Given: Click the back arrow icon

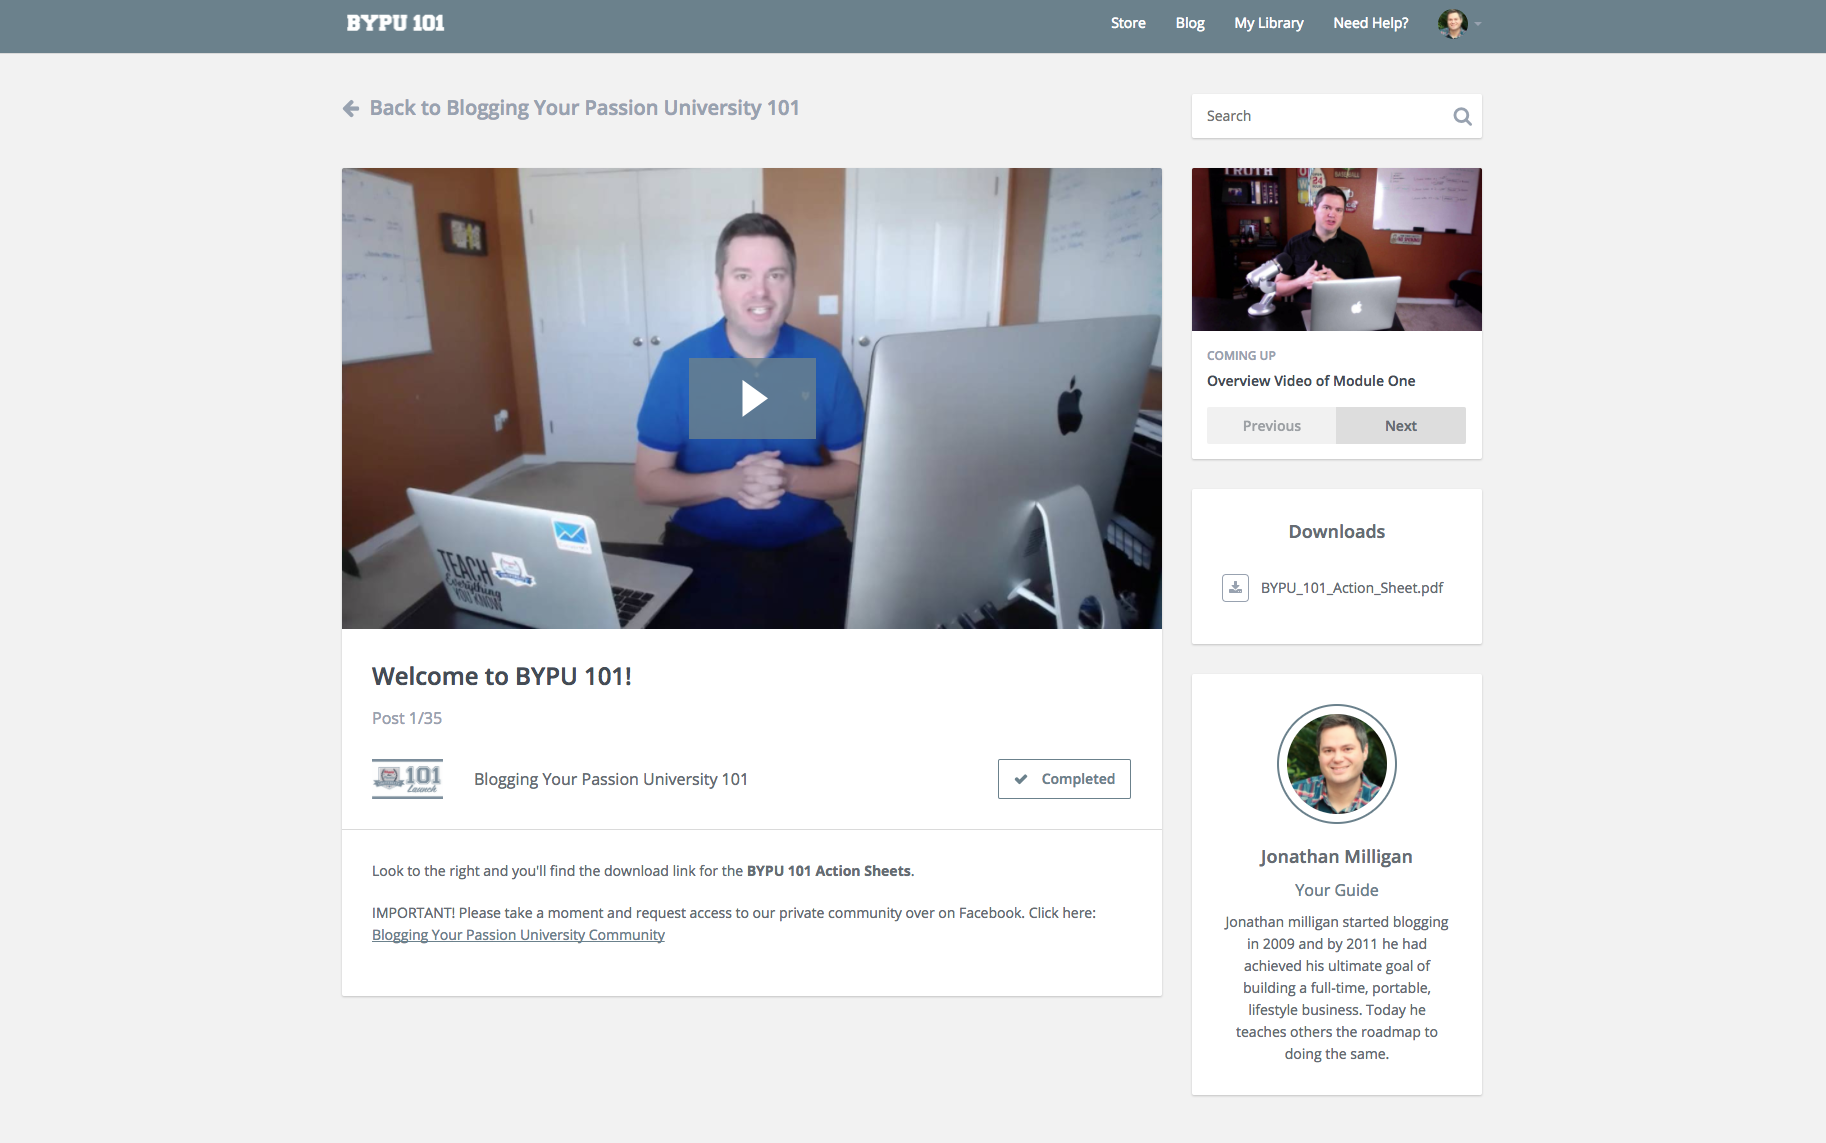Looking at the screenshot, I should coord(351,108).
